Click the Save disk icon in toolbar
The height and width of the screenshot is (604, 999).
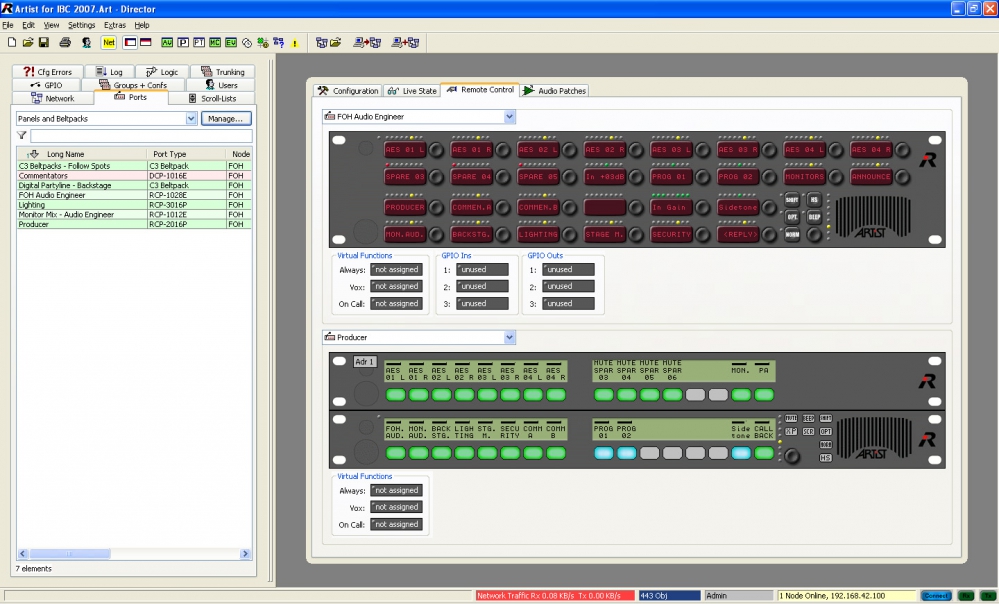pyautogui.click(x=44, y=43)
